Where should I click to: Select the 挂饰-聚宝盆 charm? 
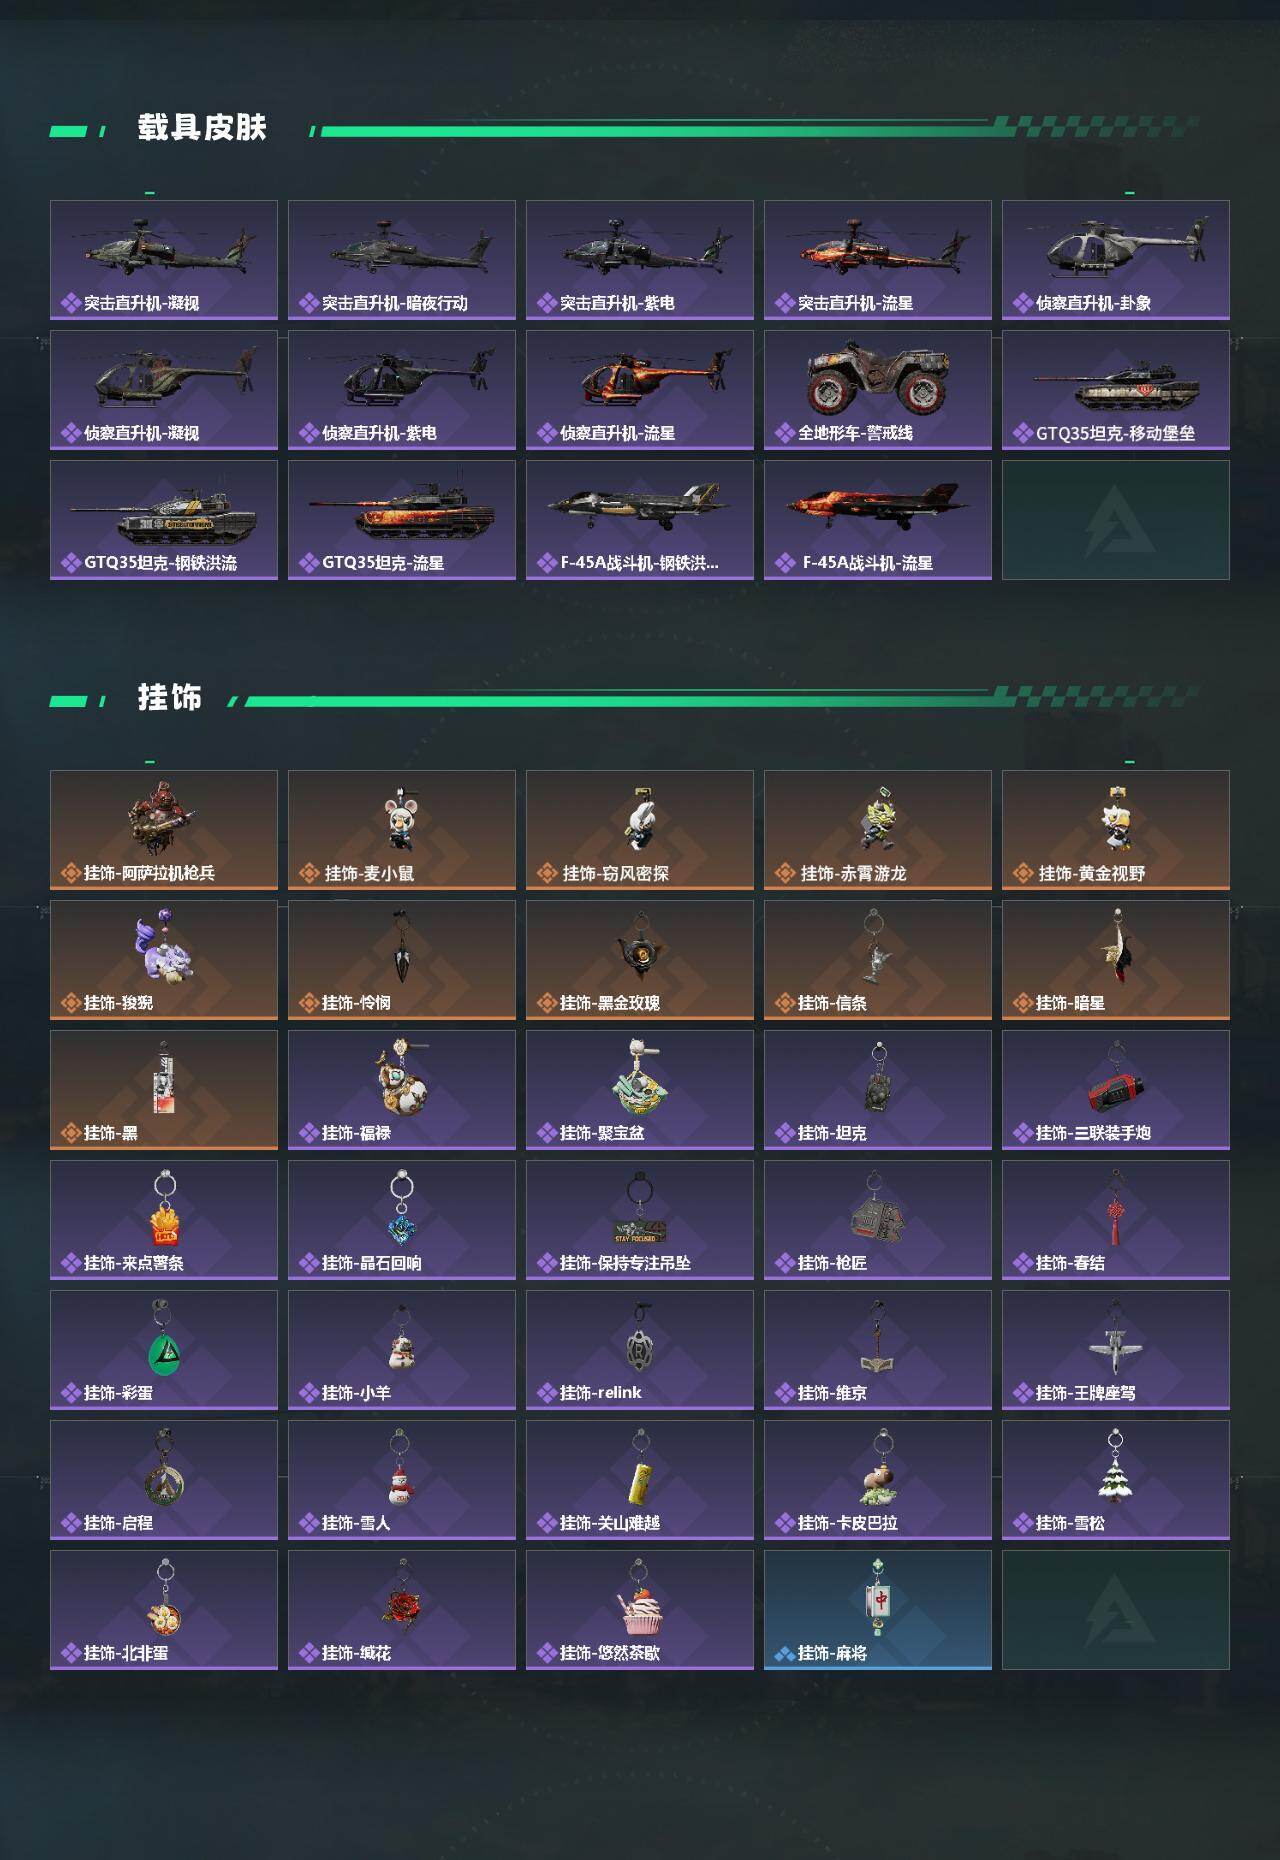click(x=640, y=1090)
